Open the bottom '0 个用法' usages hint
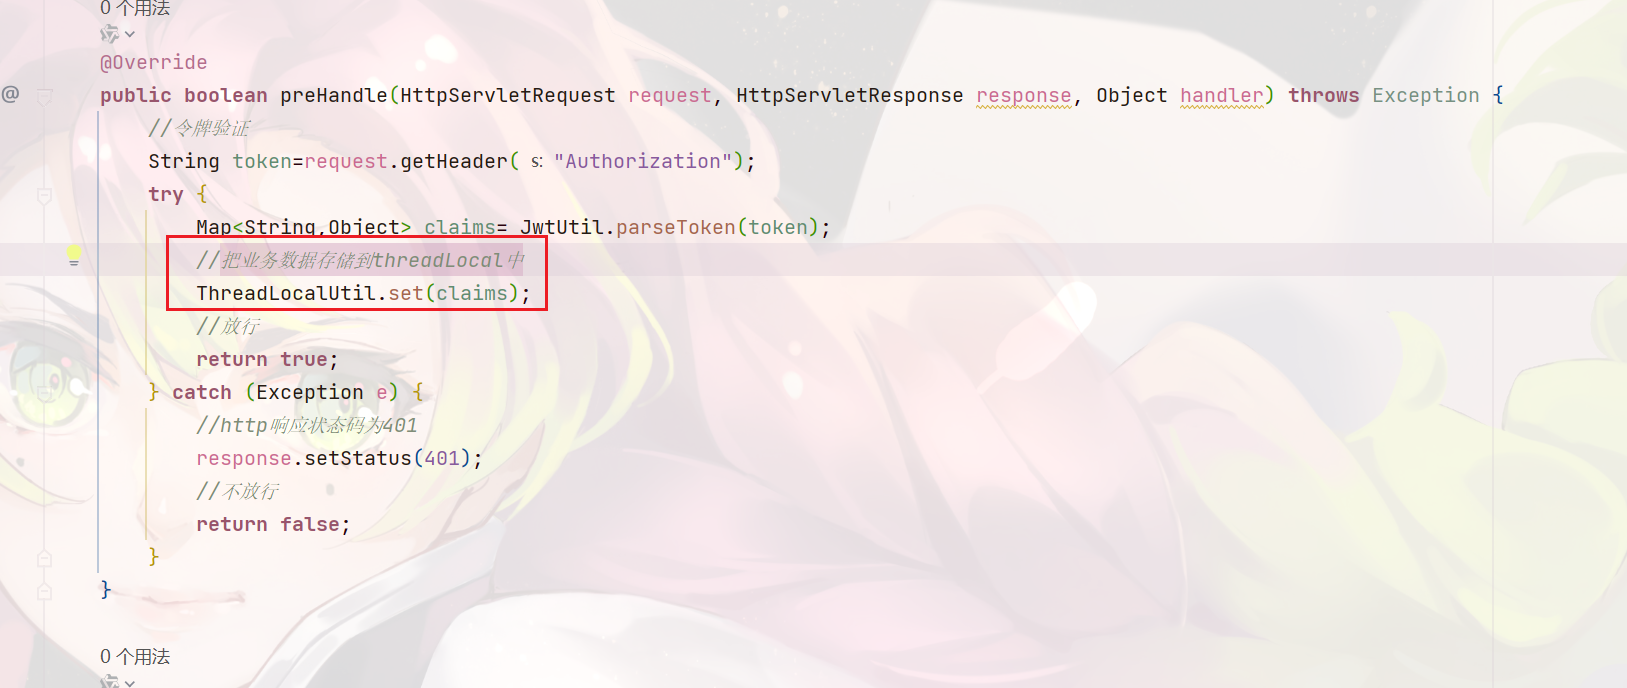This screenshot has height=688, width=1627. coord(135,656)
